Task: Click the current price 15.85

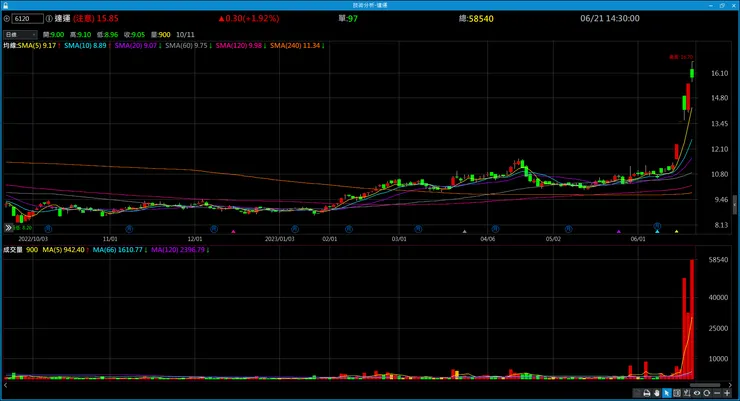Action: (x=108, y=18)
